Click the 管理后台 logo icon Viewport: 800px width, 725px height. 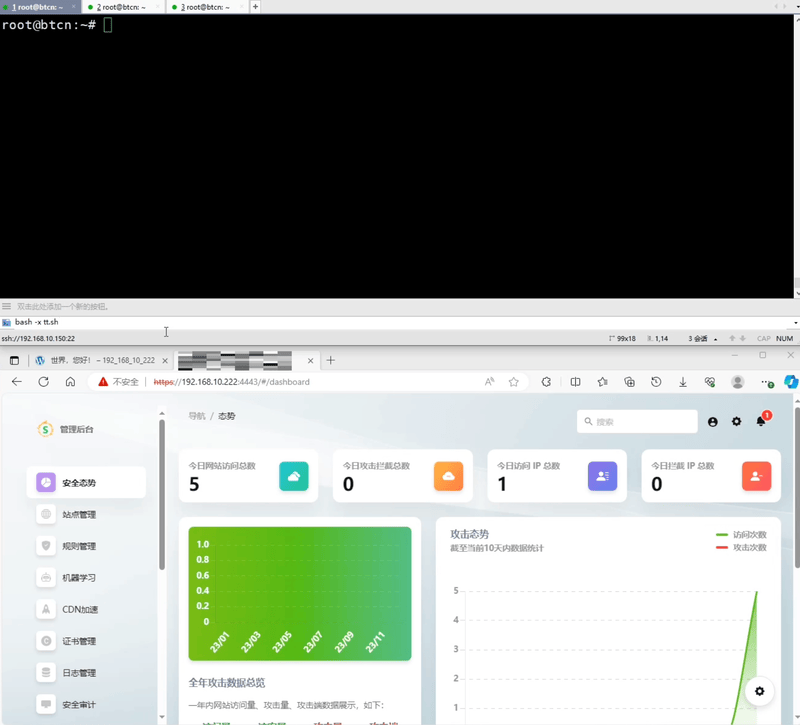[45, 429]
